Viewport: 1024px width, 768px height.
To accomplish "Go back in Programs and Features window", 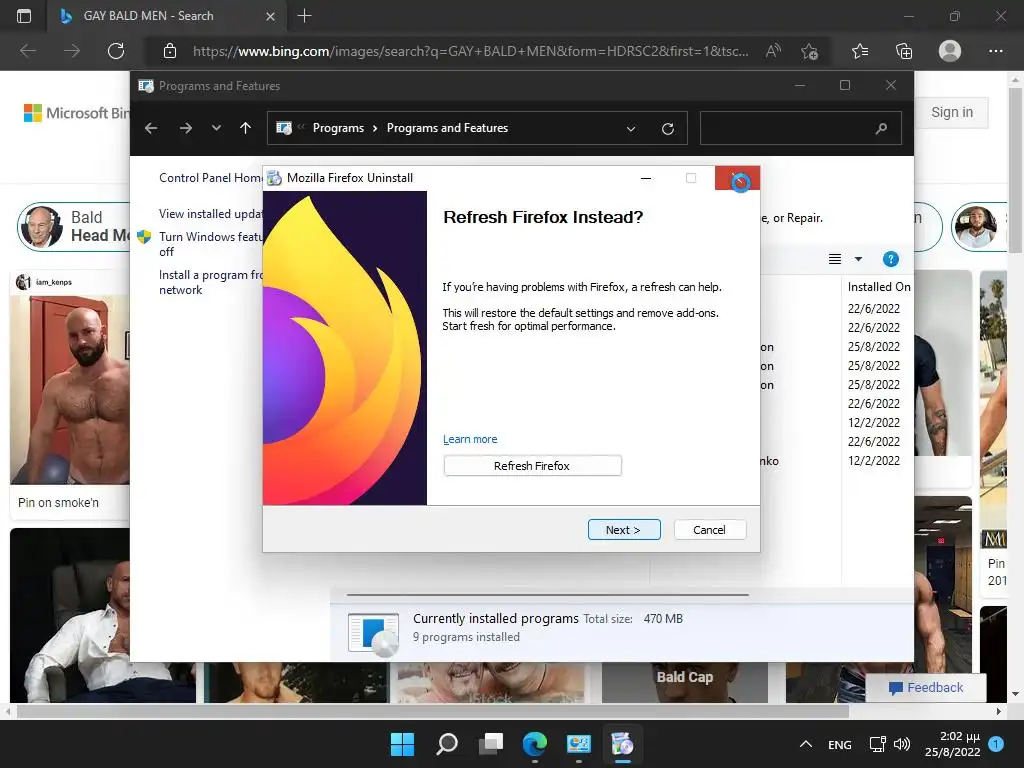I will (x=151, y=128).
